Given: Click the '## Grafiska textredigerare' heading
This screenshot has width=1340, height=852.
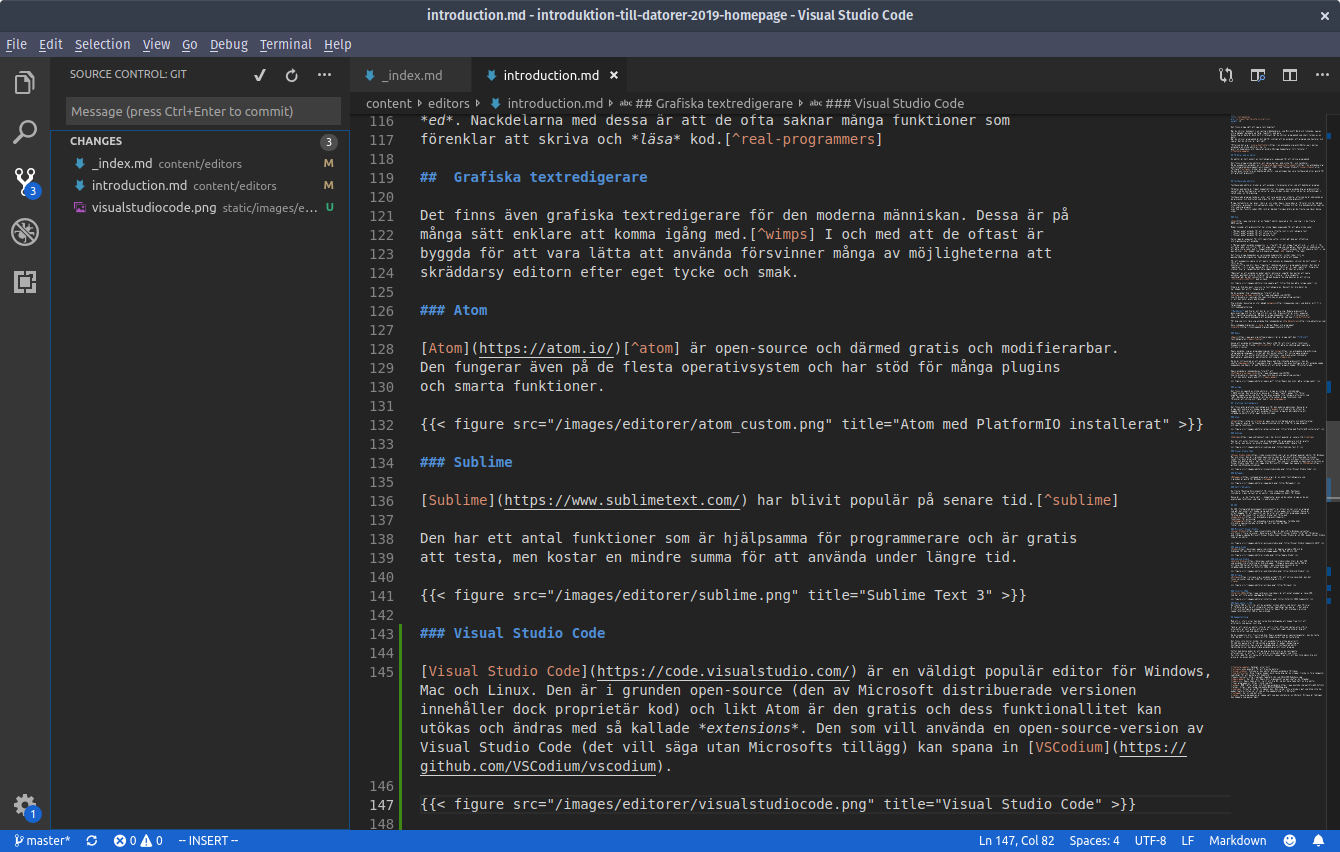Looking at the screenshot, I should click(534, 177).
